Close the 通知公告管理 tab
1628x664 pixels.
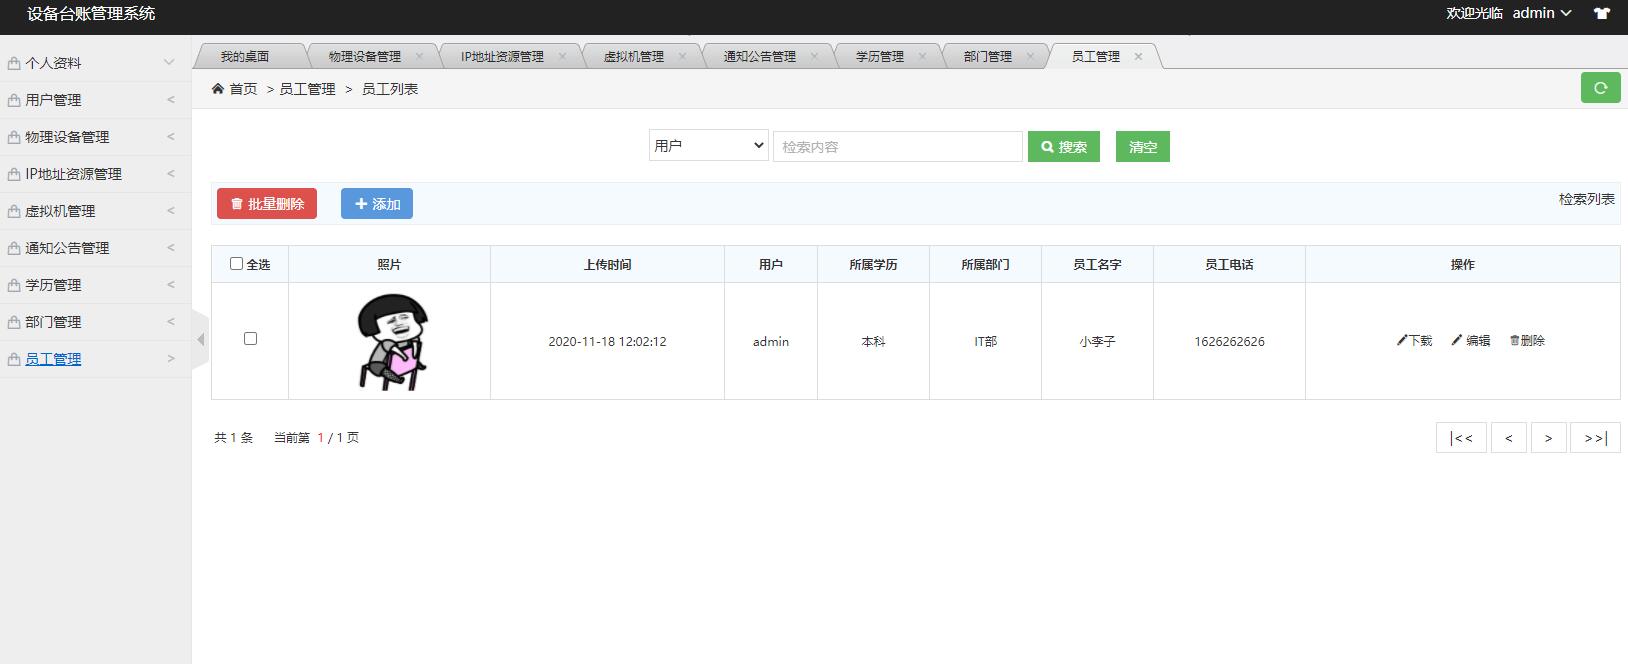pos(814,56)
